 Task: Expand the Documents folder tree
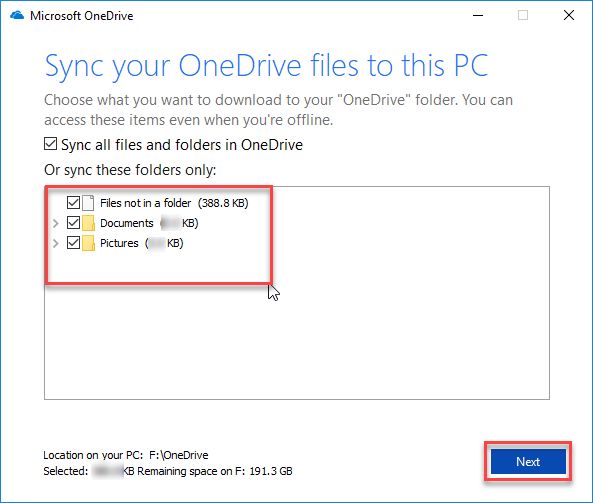(56, 223)
